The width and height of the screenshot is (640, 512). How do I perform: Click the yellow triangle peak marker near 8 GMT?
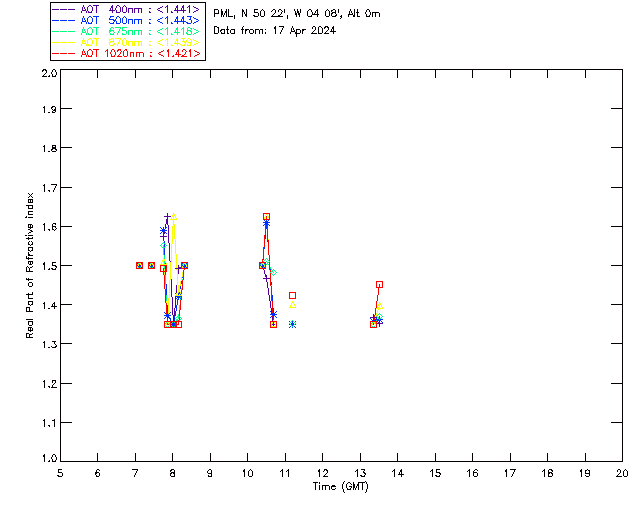click(x=173, y=217)
